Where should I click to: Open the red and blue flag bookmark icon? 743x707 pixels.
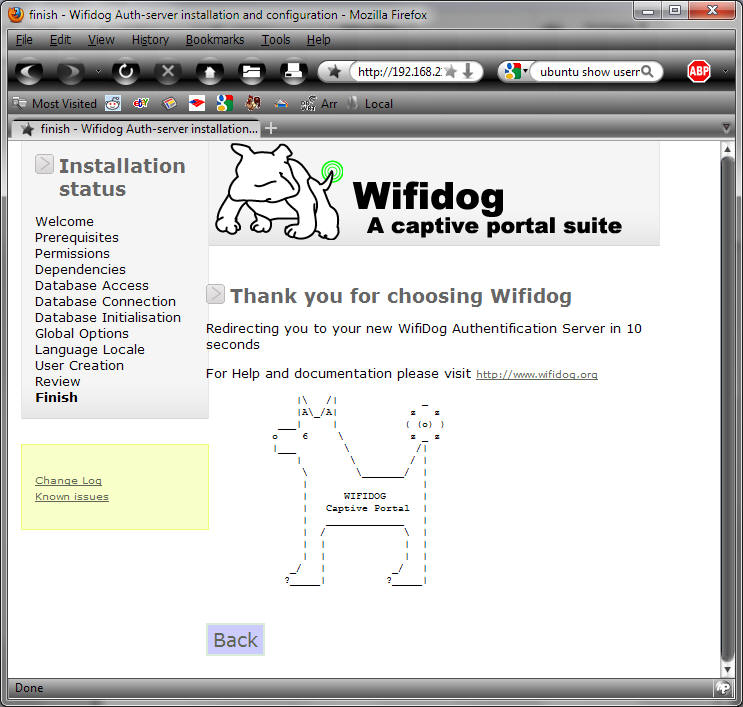pyautogui.click(x=197, y=103)
